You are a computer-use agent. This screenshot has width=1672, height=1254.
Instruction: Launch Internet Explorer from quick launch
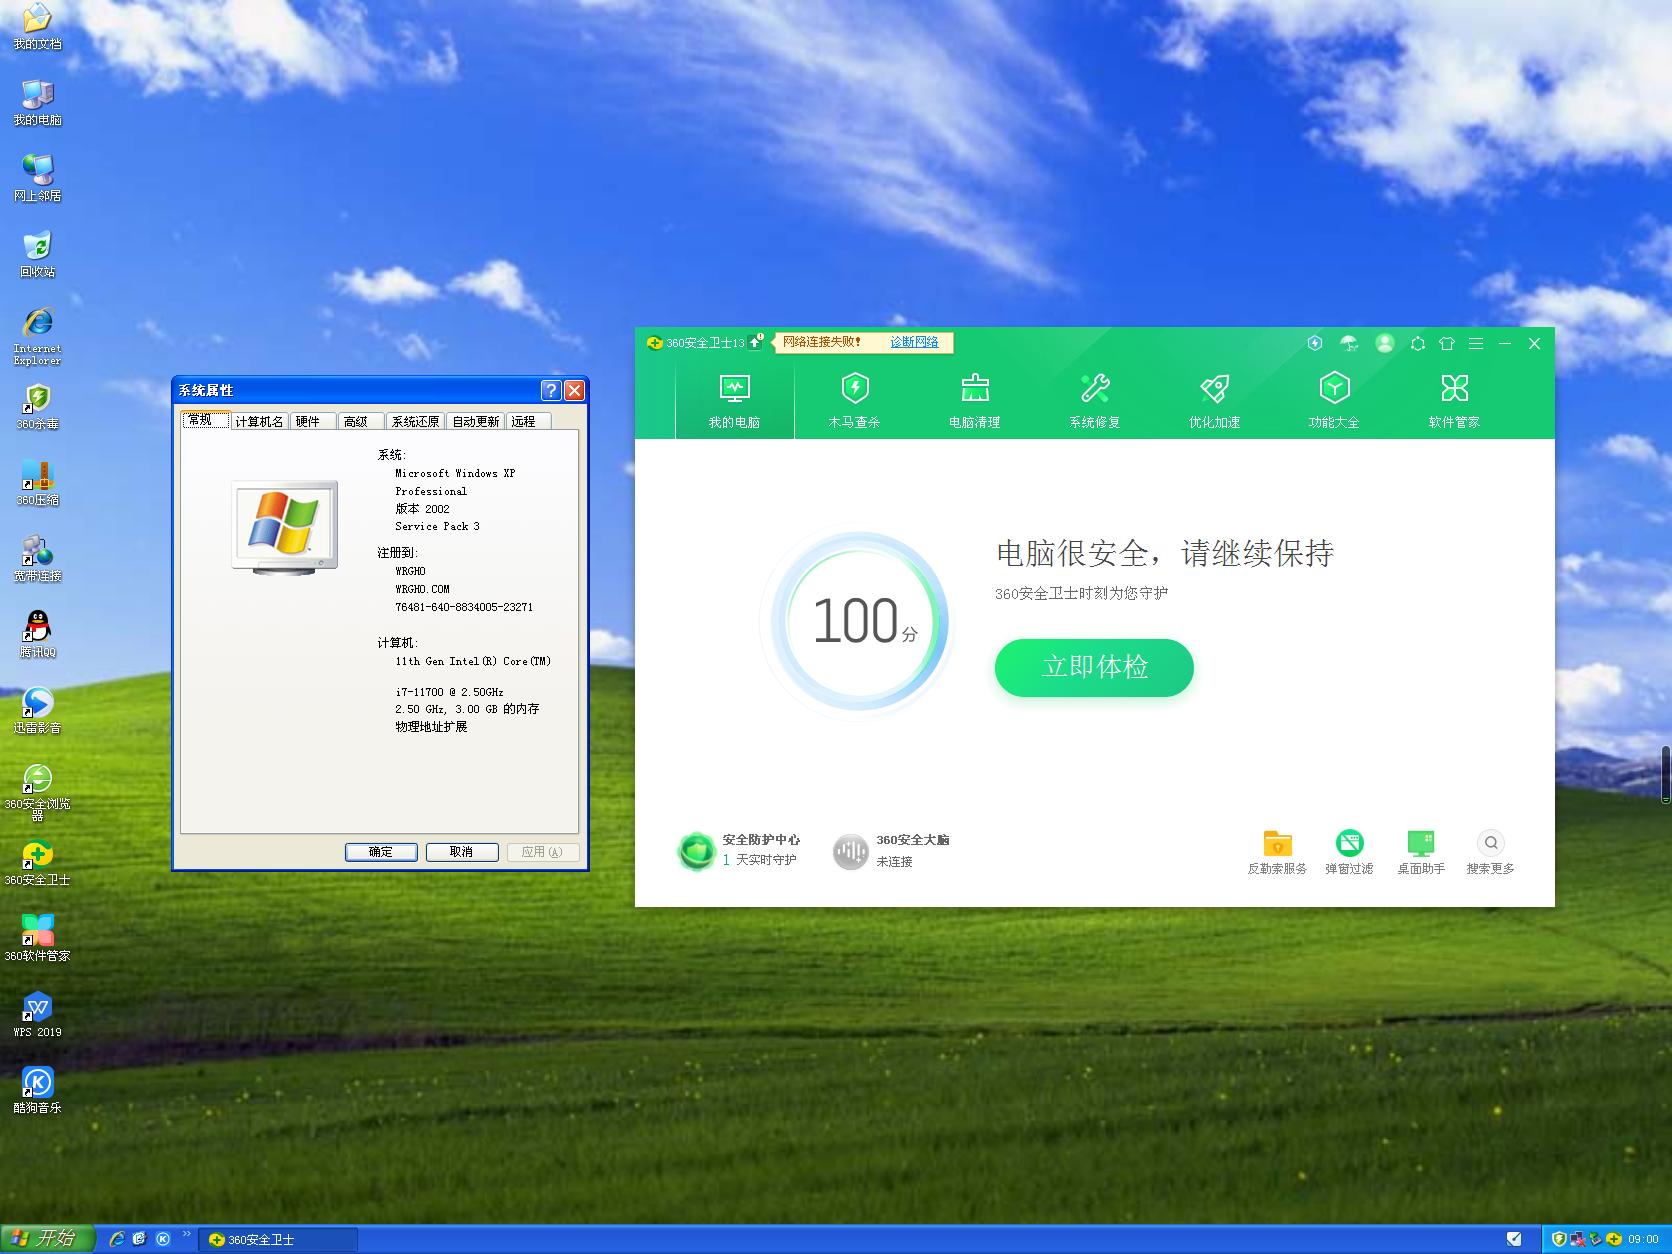(117, 1239)
